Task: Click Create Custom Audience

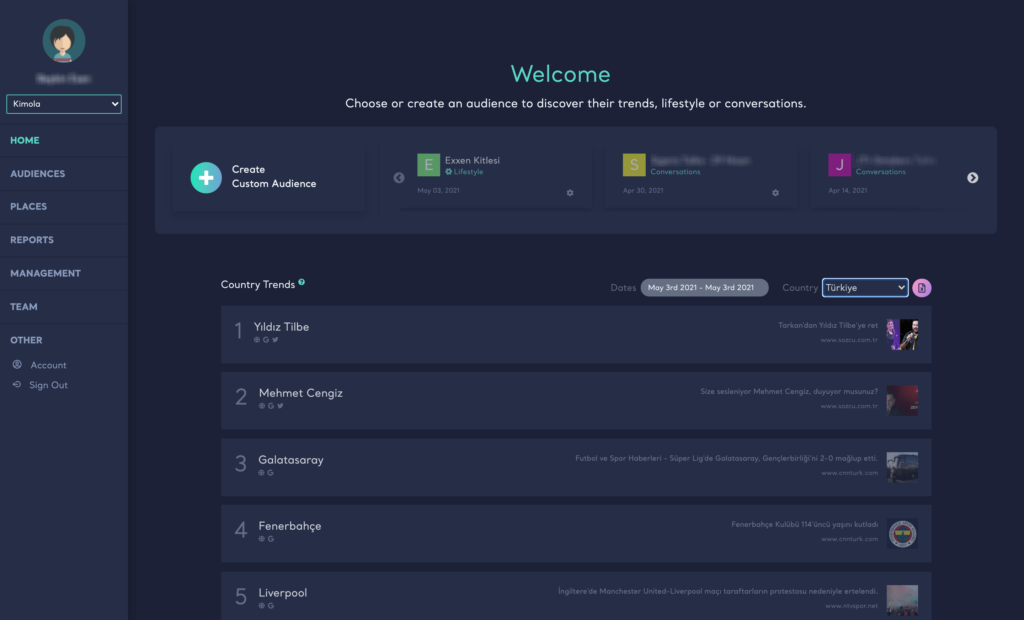Action: 269,177
